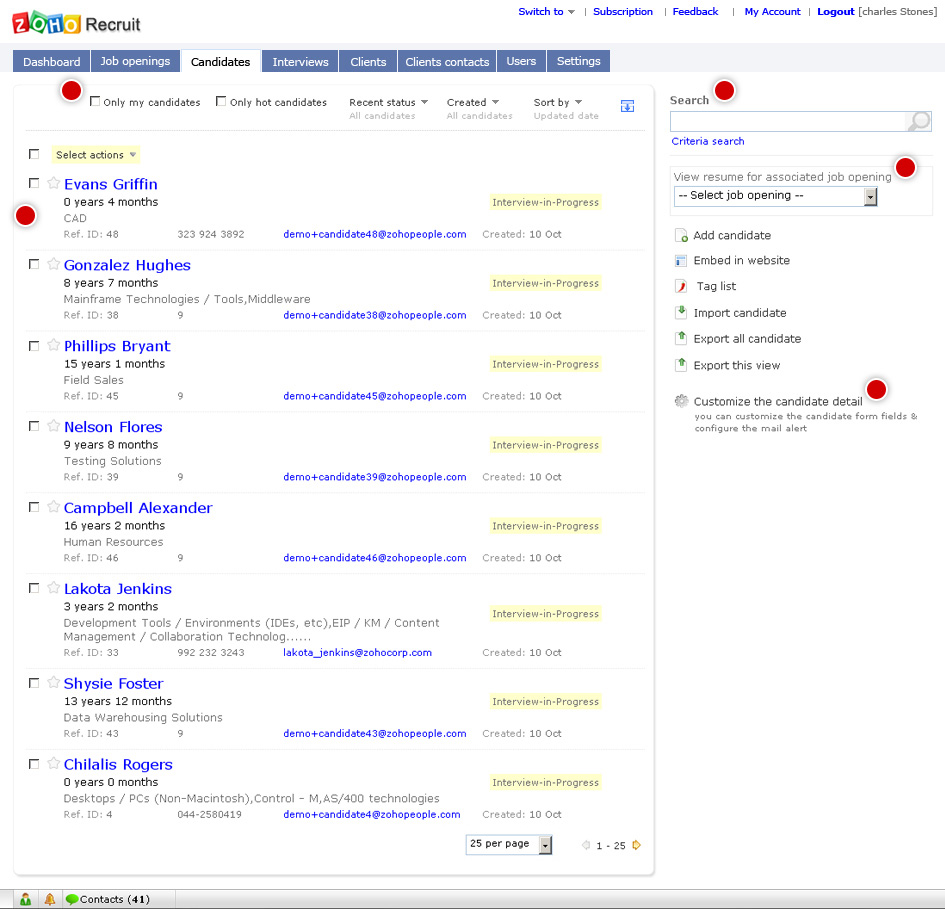Open lakota_jenkins@zohocorp.com email link

357,652
